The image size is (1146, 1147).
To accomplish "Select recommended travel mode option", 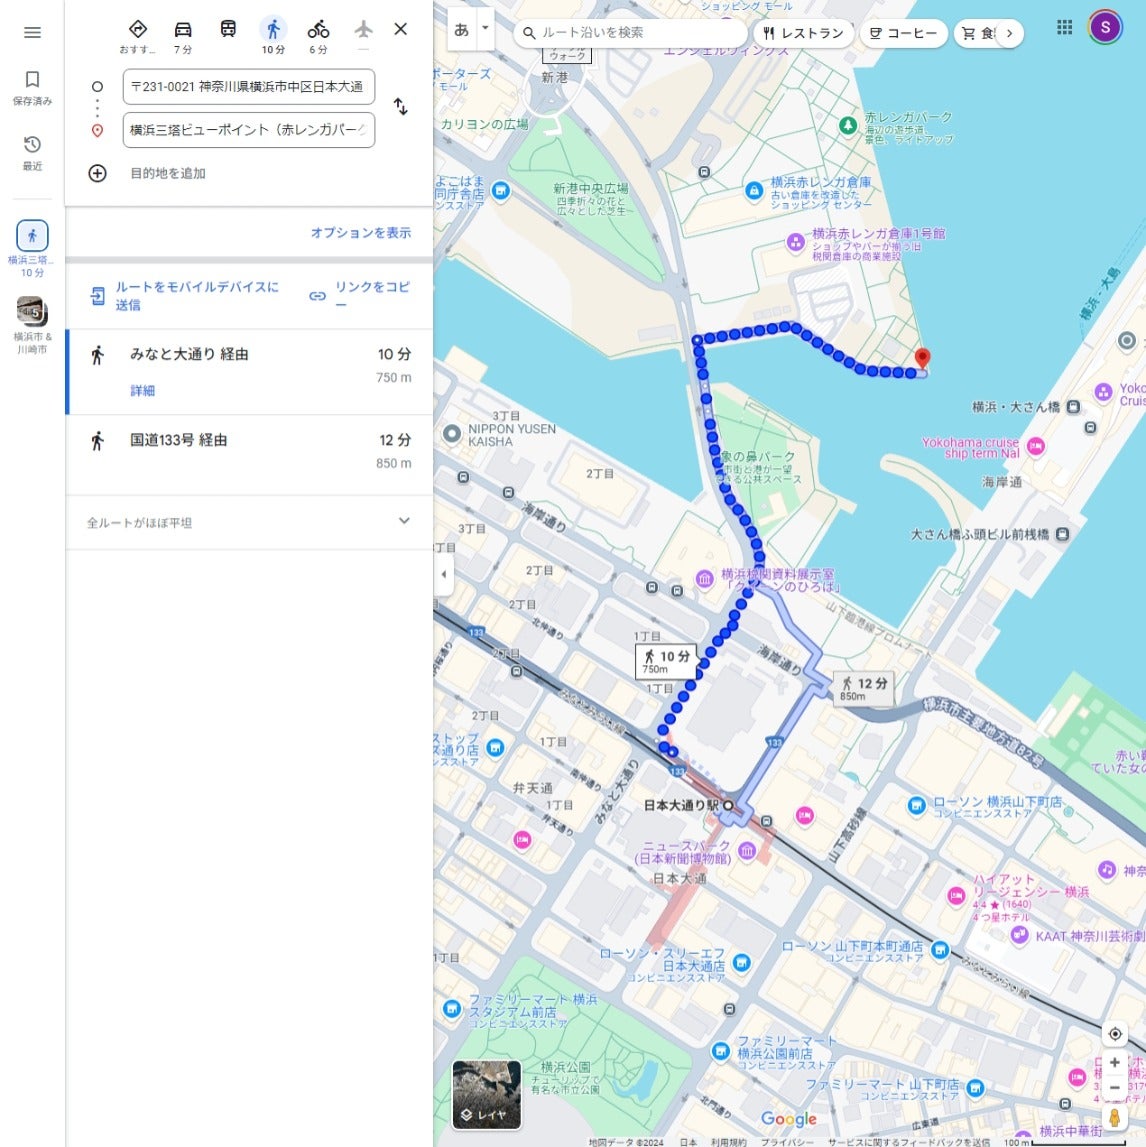I will (x=138, y=30).
